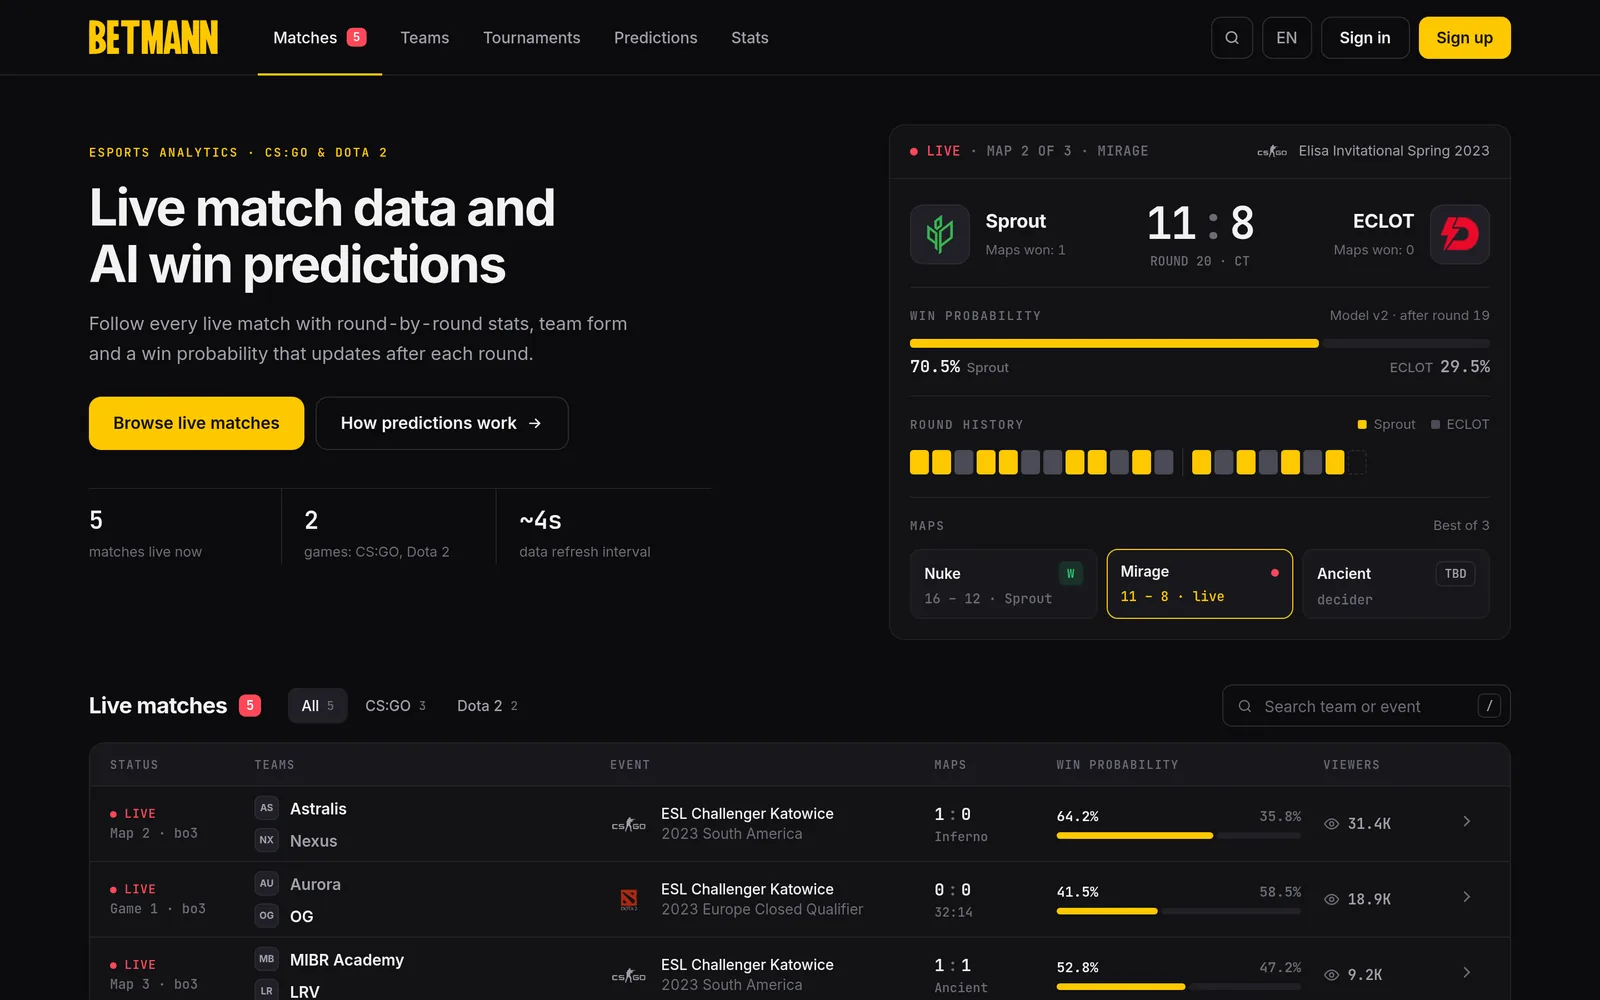Open the EN language selector
1600x1000 pixels.
click(1287, 38)
